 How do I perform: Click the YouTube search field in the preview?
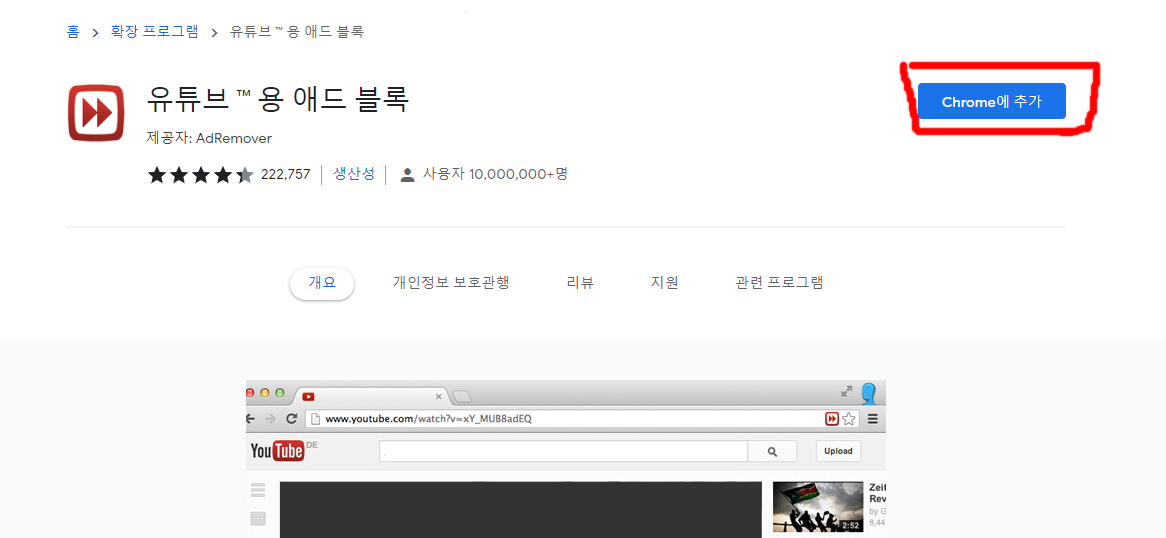(563, 451)
